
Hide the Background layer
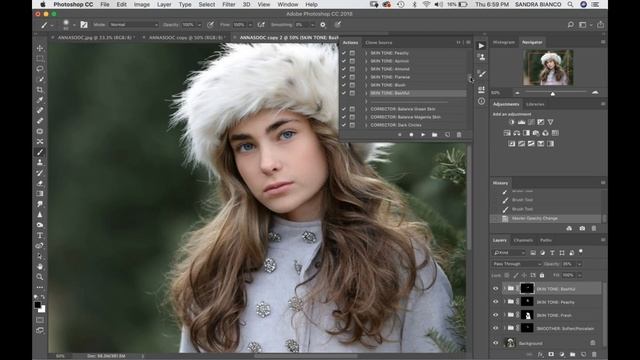[x=496, y=343]
